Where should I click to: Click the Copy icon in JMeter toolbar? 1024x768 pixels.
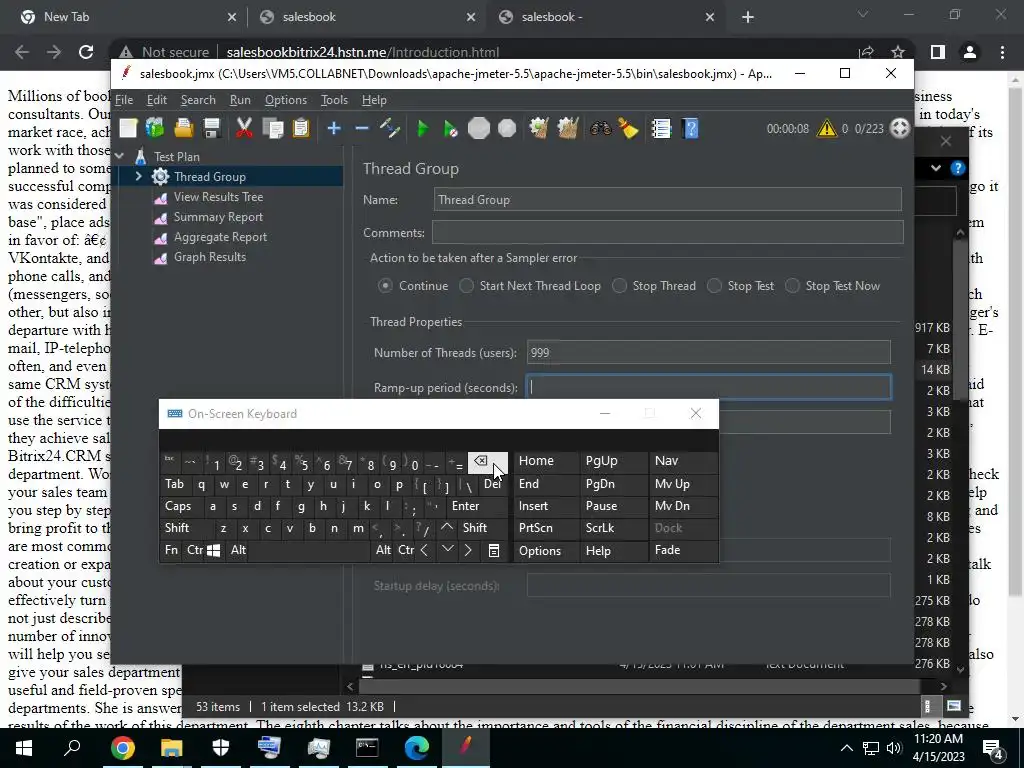point(272,129)
